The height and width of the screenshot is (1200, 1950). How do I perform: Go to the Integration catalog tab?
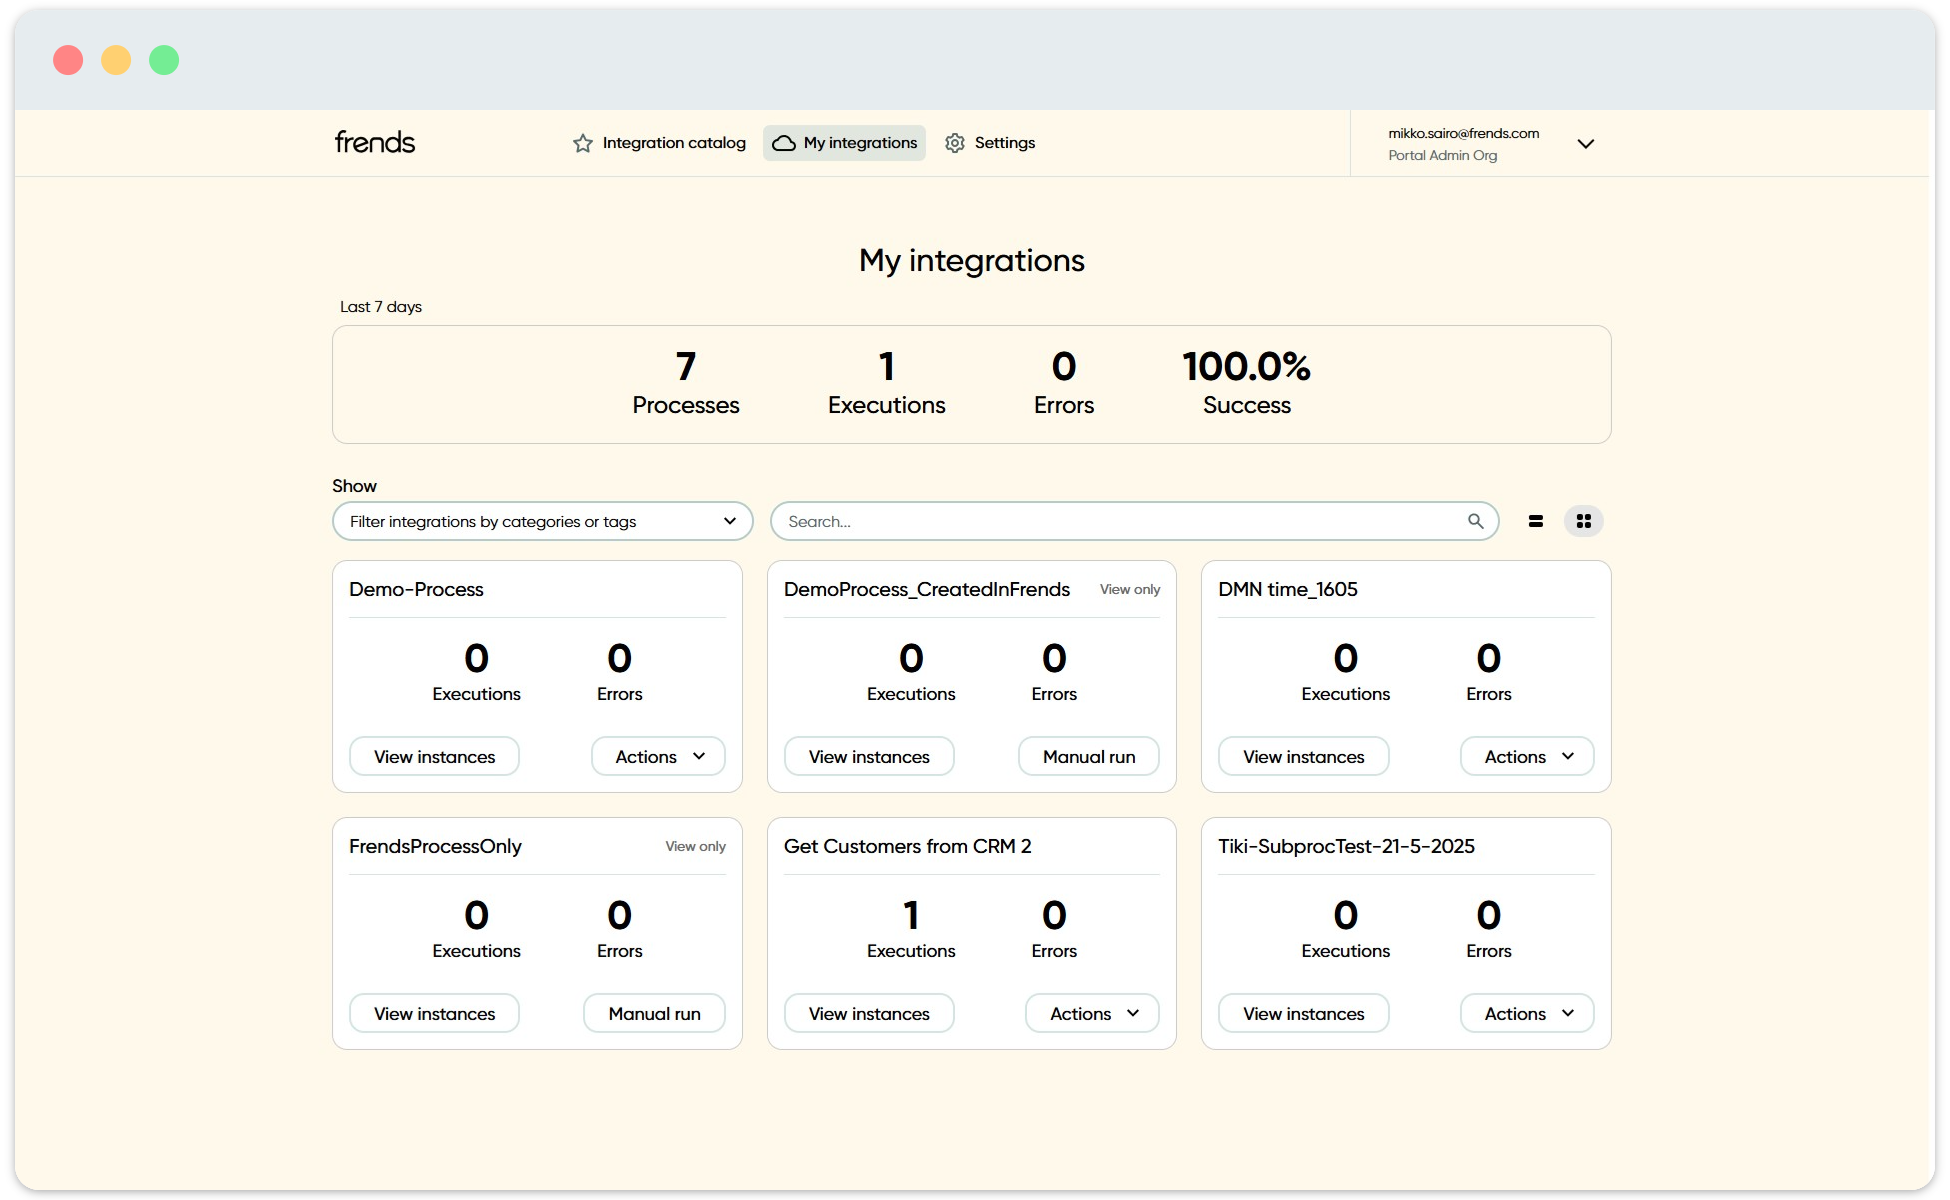coord(658,143)
